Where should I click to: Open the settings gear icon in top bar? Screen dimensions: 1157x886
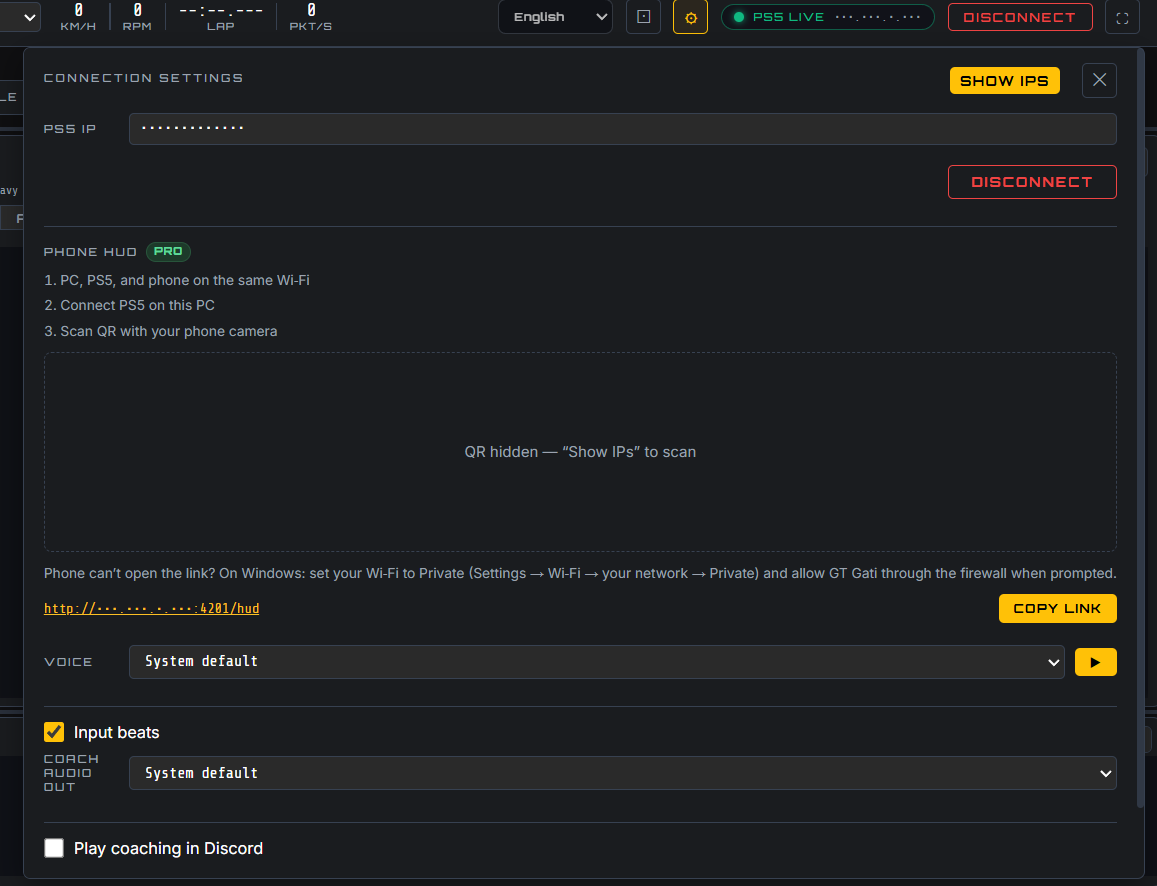[690, 18]
